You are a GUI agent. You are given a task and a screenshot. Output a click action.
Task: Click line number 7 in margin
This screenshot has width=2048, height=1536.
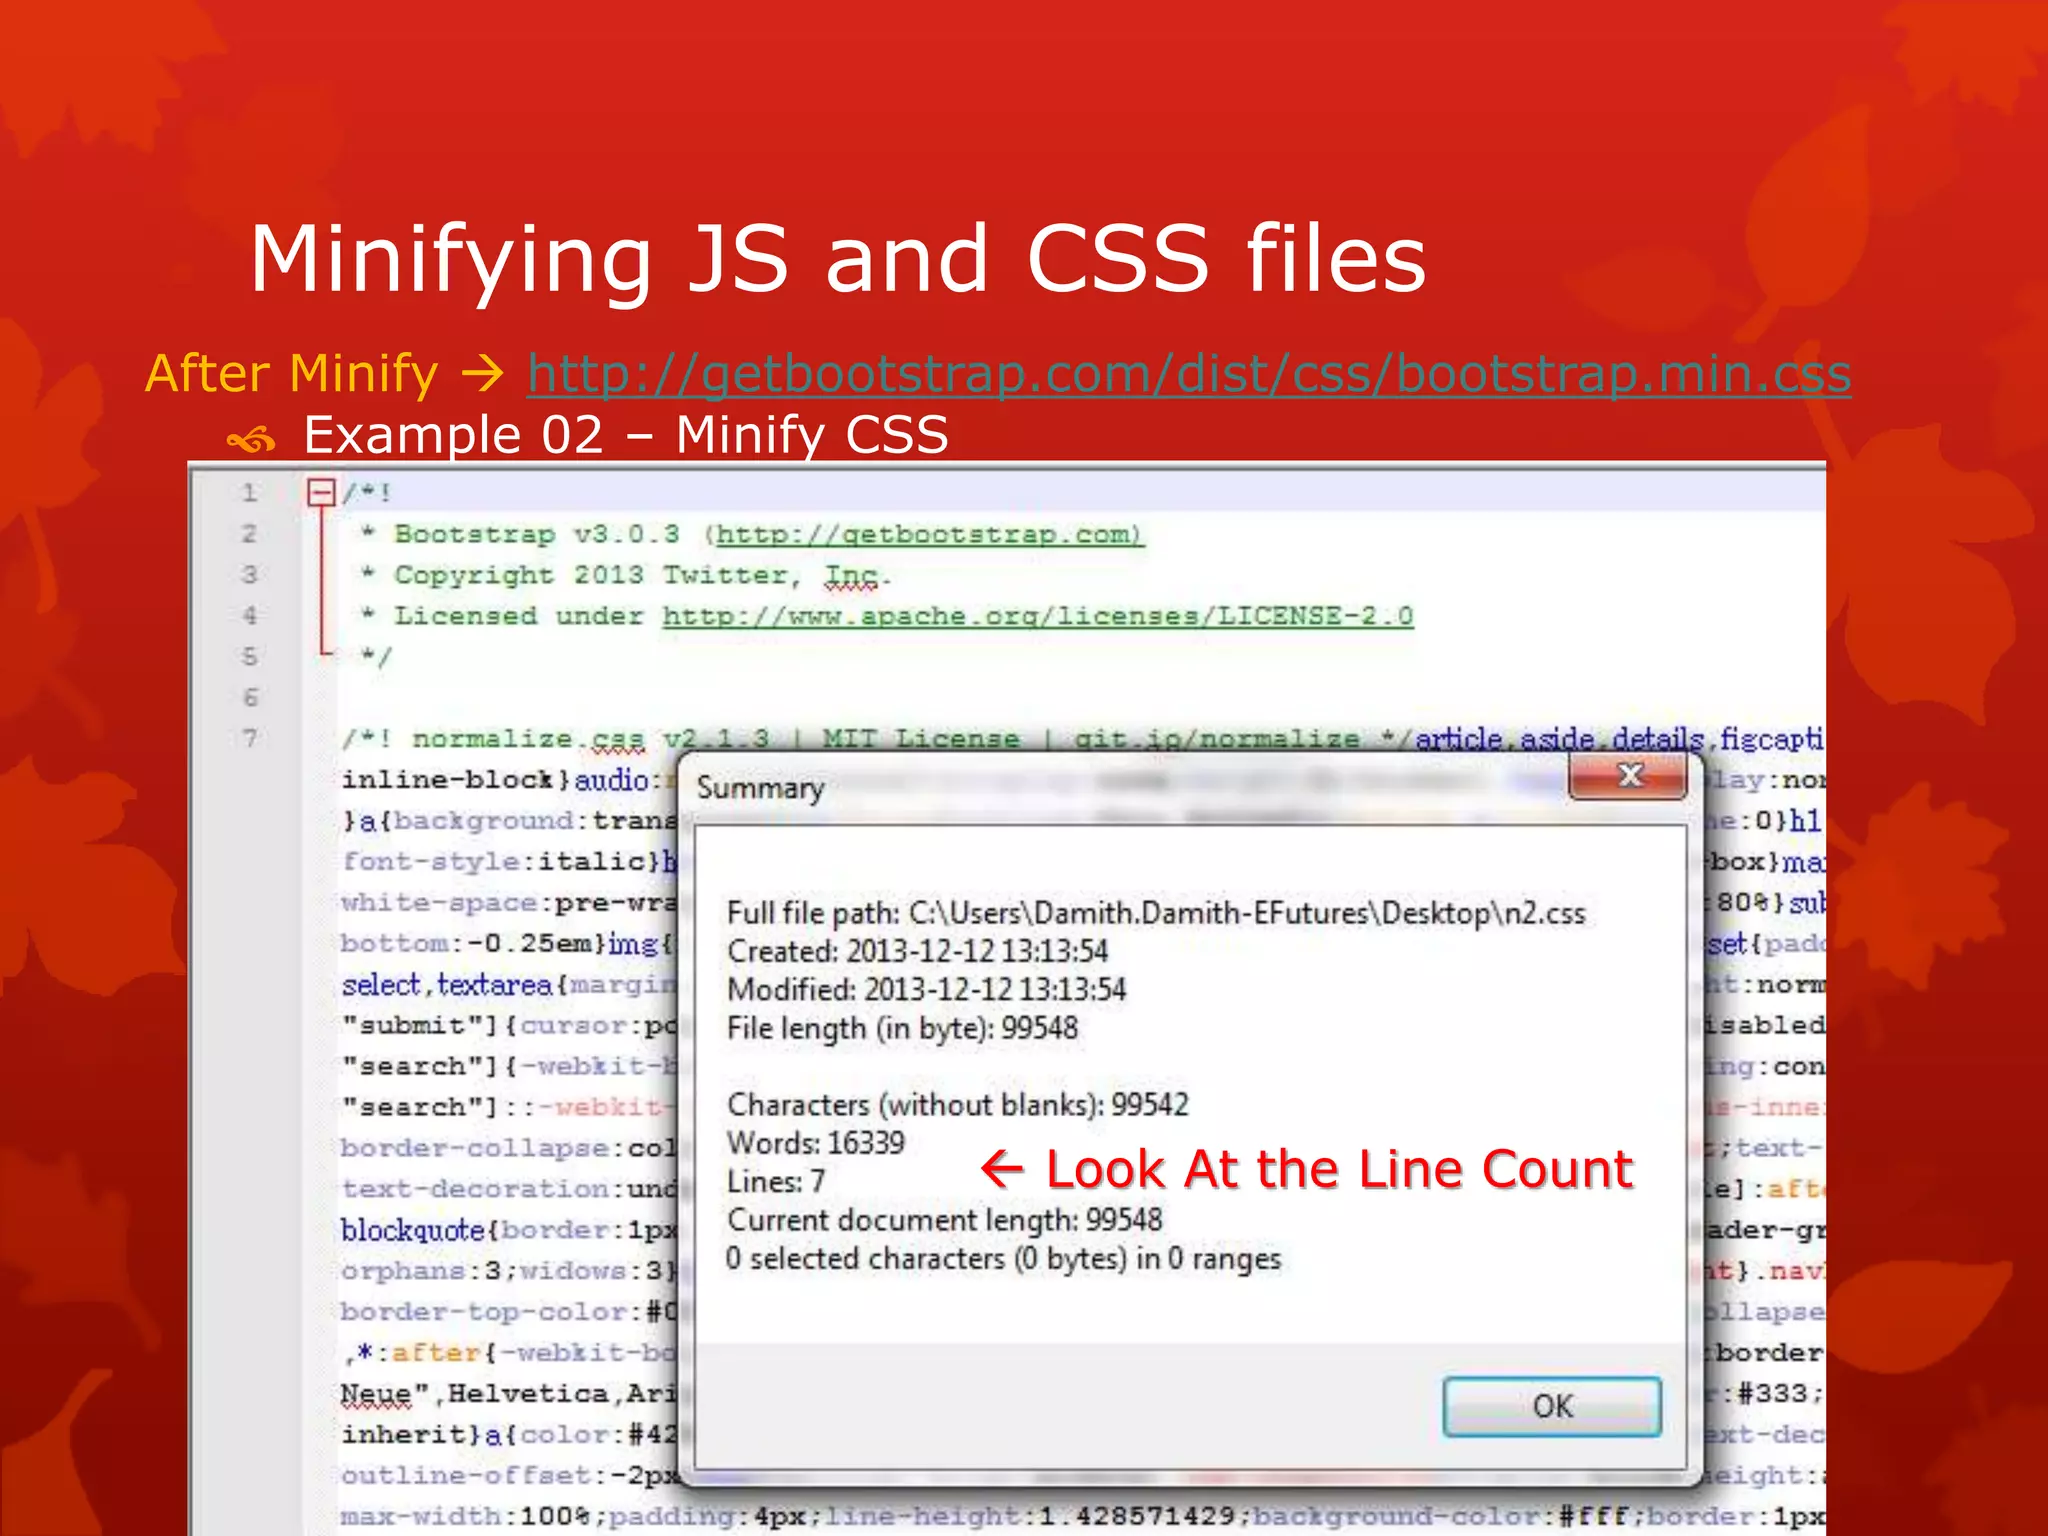tap(249, 739)
